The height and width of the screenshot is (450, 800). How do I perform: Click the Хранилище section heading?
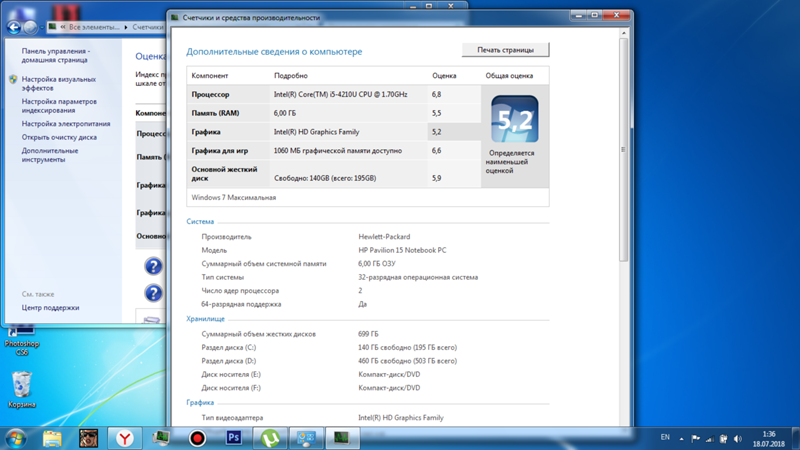tap(206, 318)
